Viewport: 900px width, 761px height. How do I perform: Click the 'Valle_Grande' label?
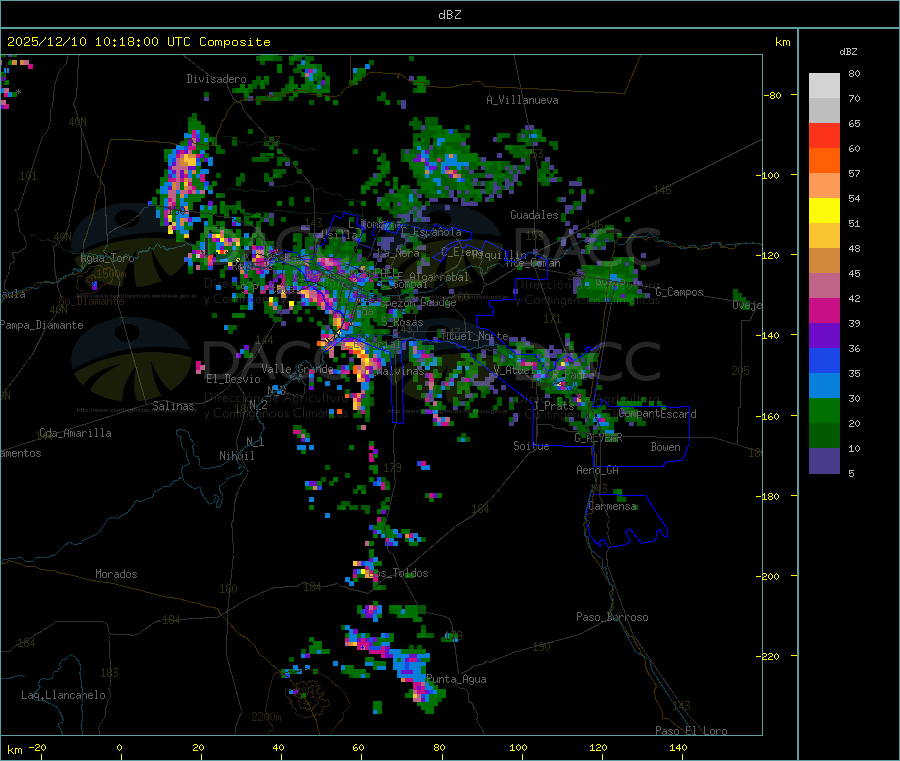[297, 369]
